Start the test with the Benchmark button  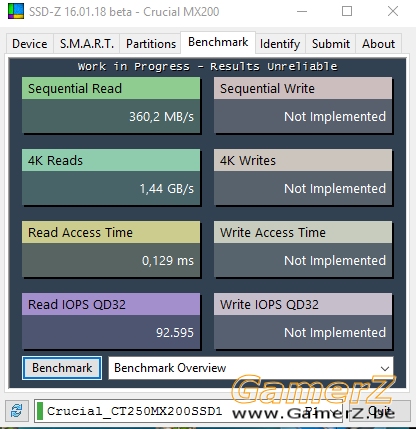click(x=62, y=368)
